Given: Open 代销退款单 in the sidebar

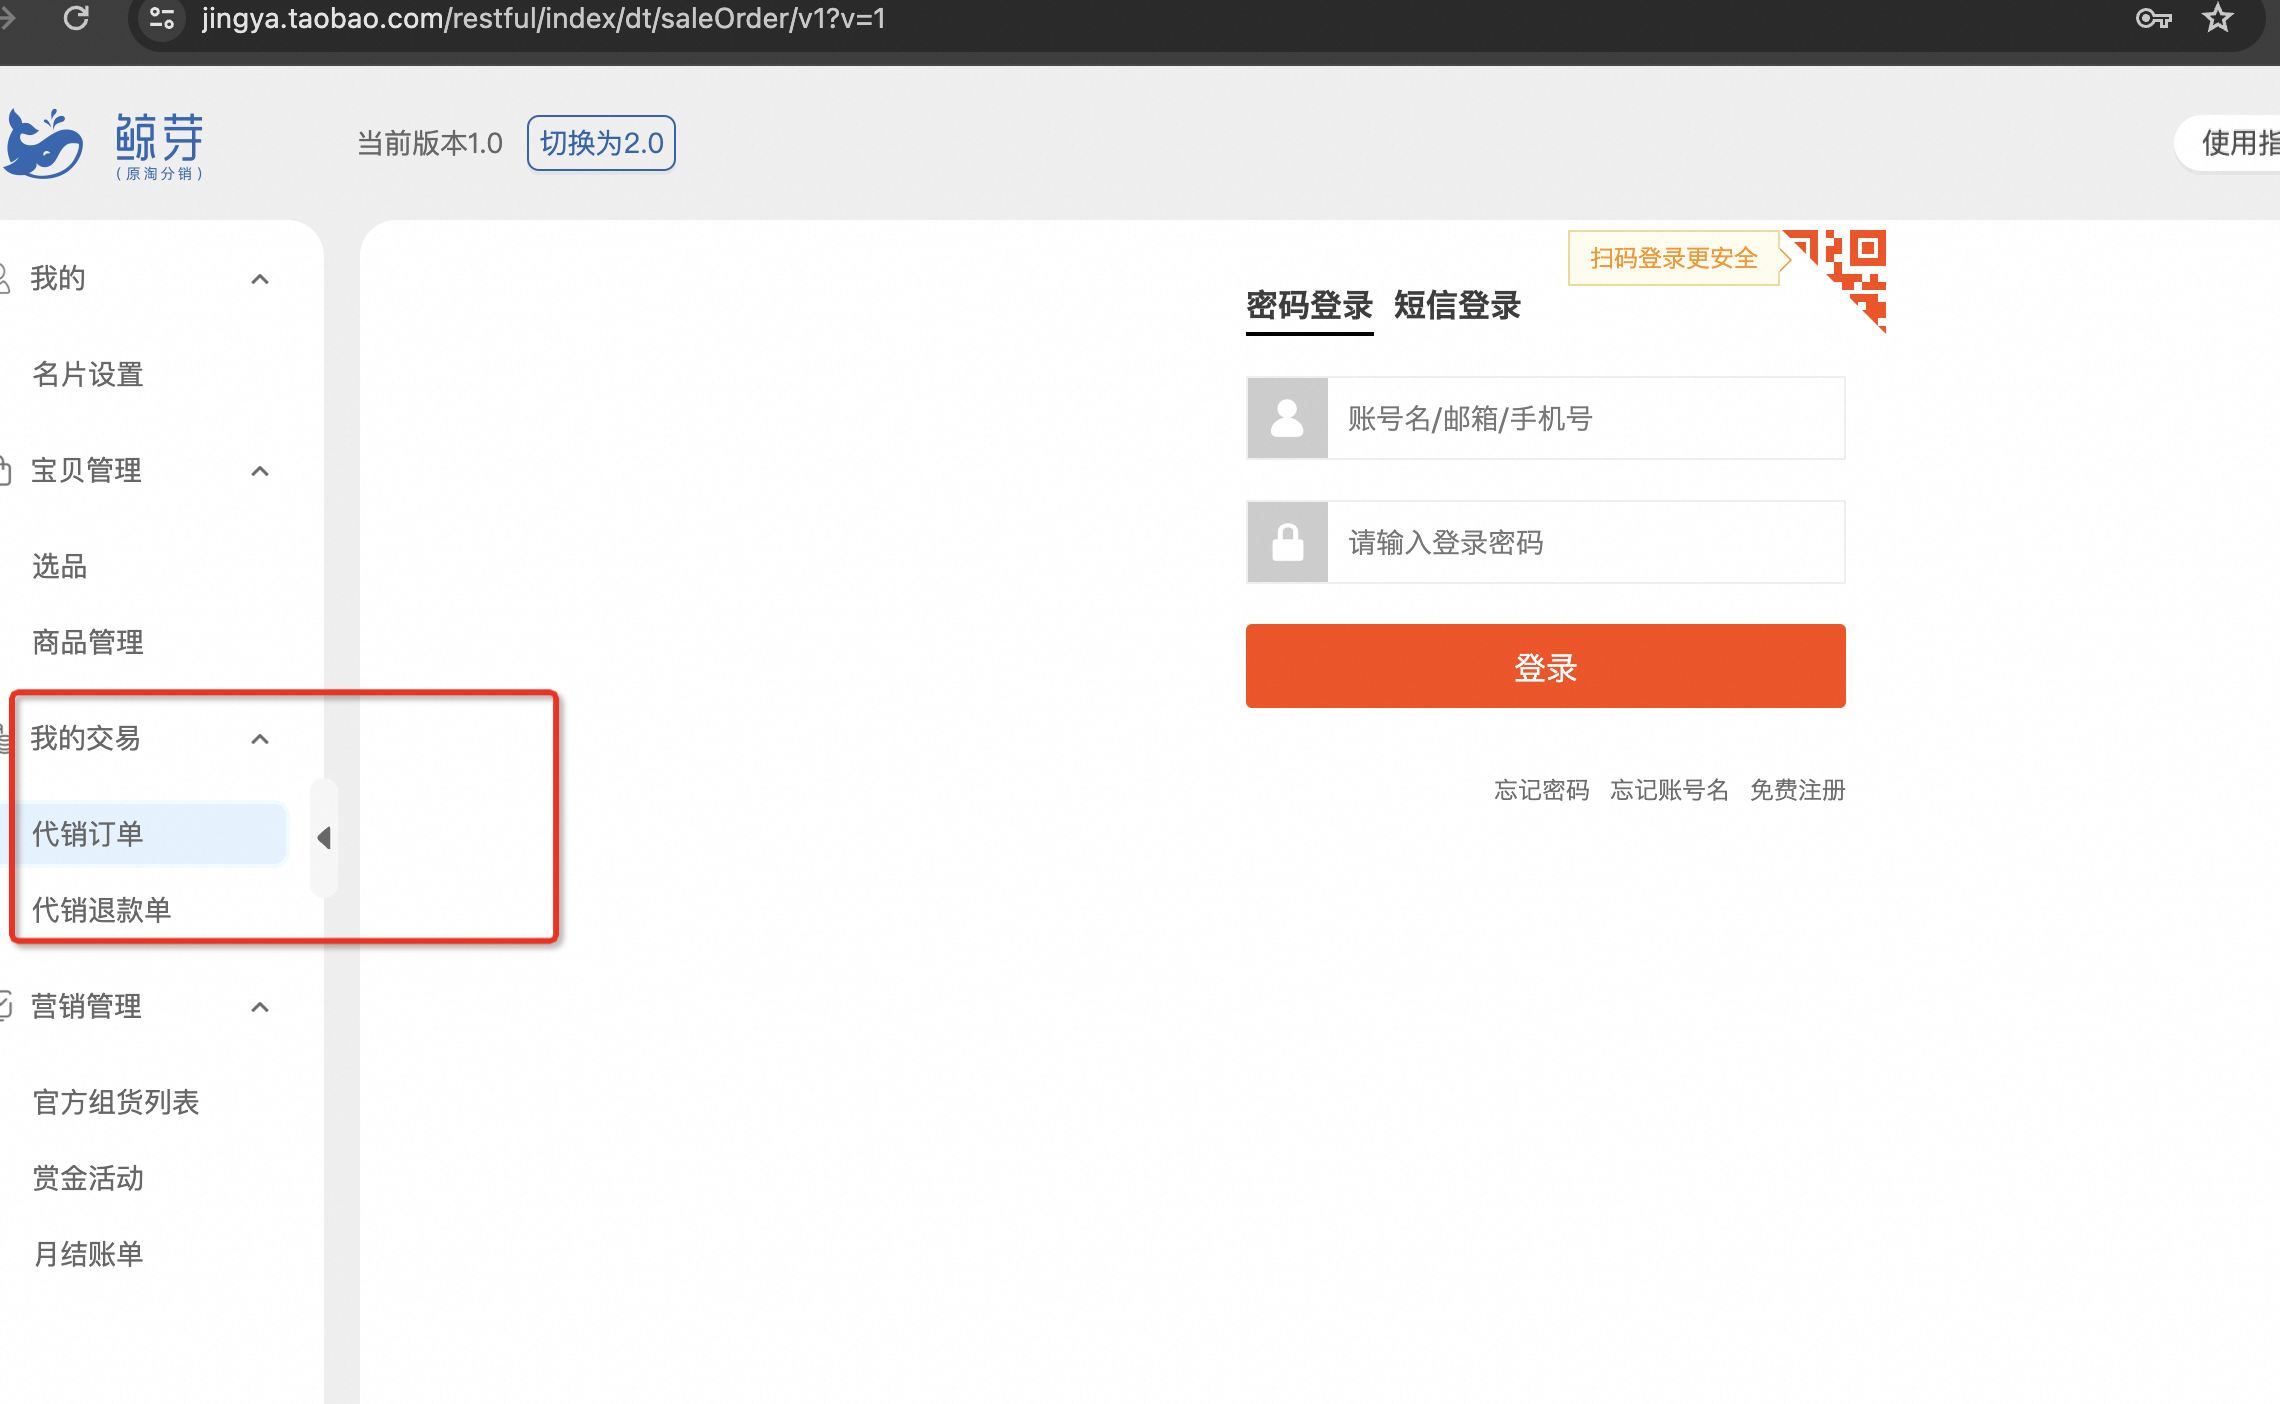Looking at the screenshot, I should click(x=102, y=910).
